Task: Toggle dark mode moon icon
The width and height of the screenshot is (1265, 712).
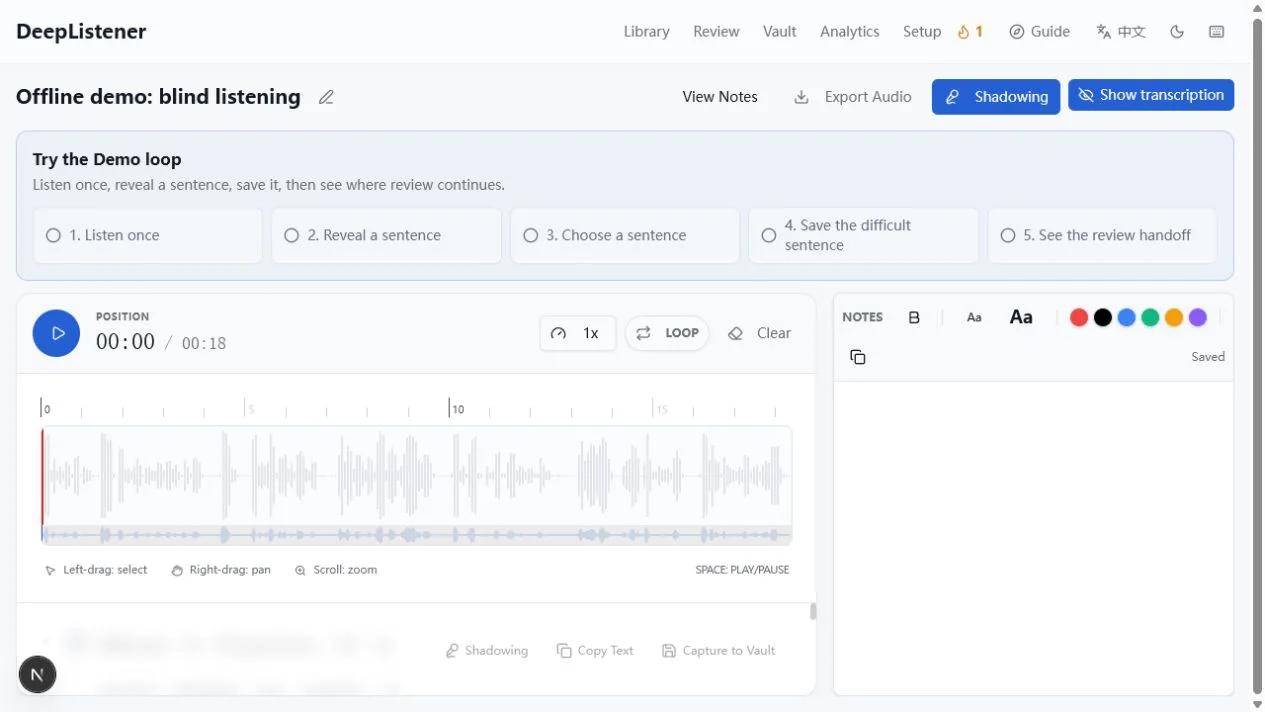Action: (x=1177, y=32)
